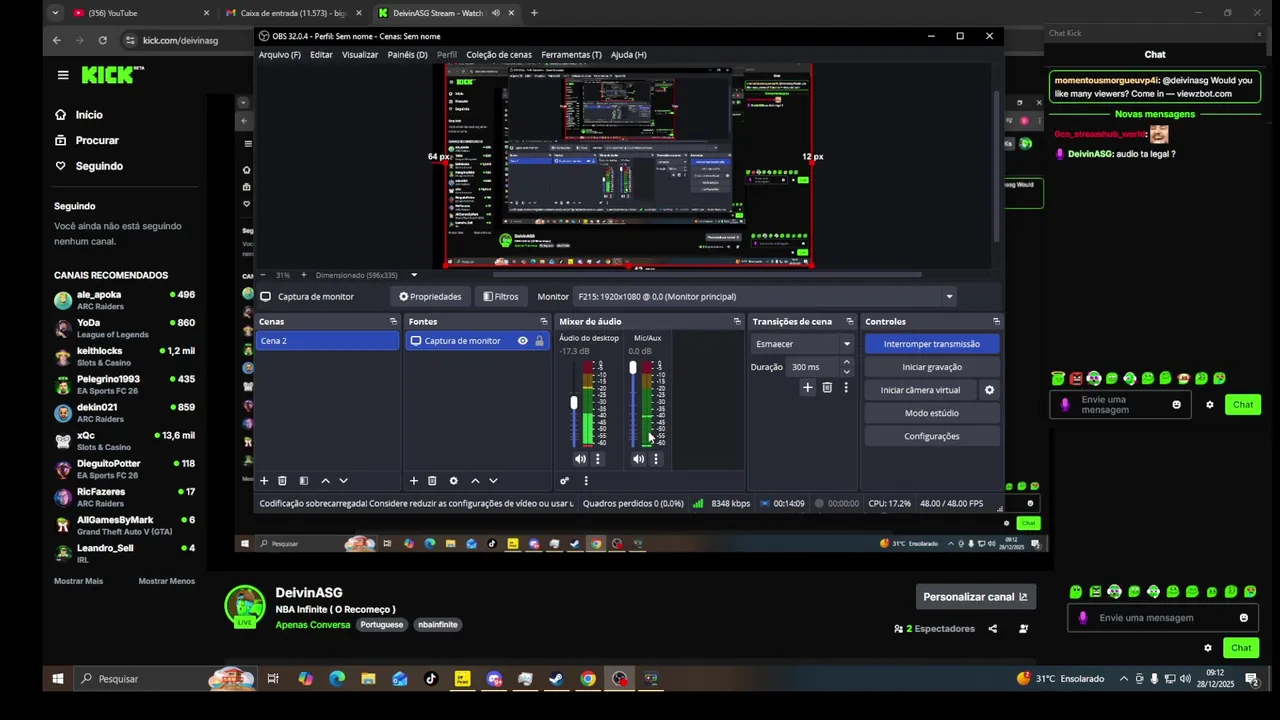
Task: Open OBS Configurações
Action: pos(932,436)
